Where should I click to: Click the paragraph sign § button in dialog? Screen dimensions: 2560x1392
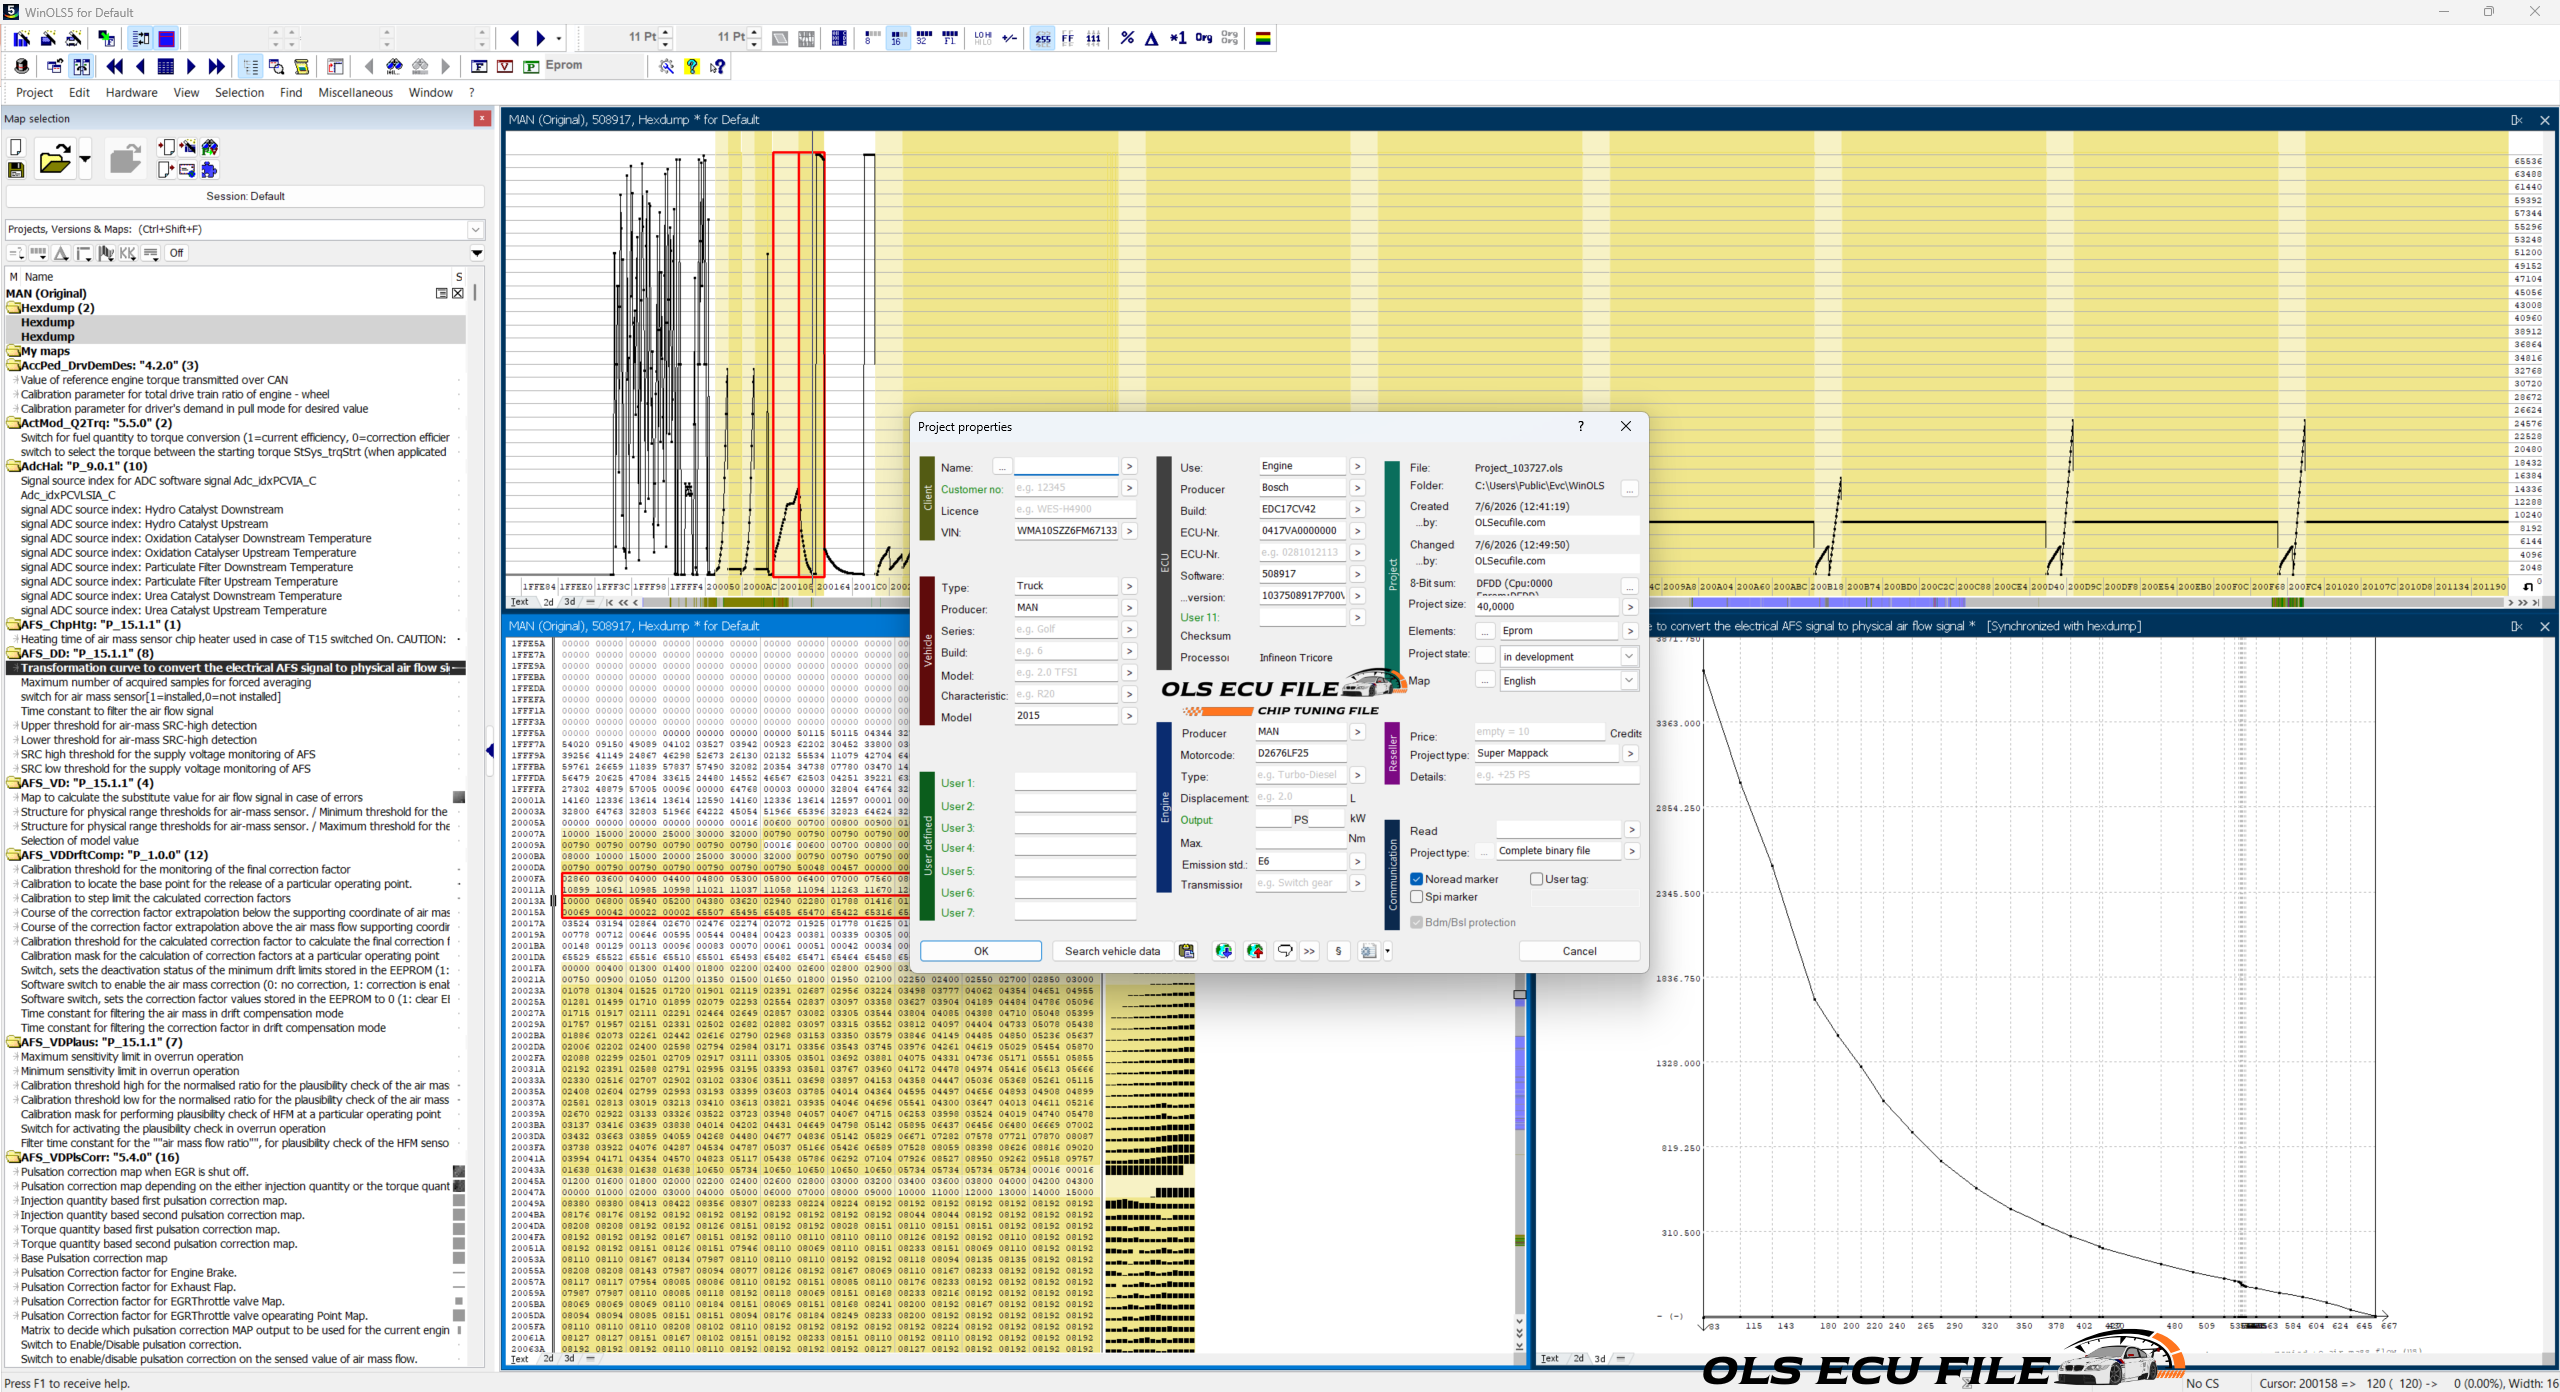[1338, 951]
